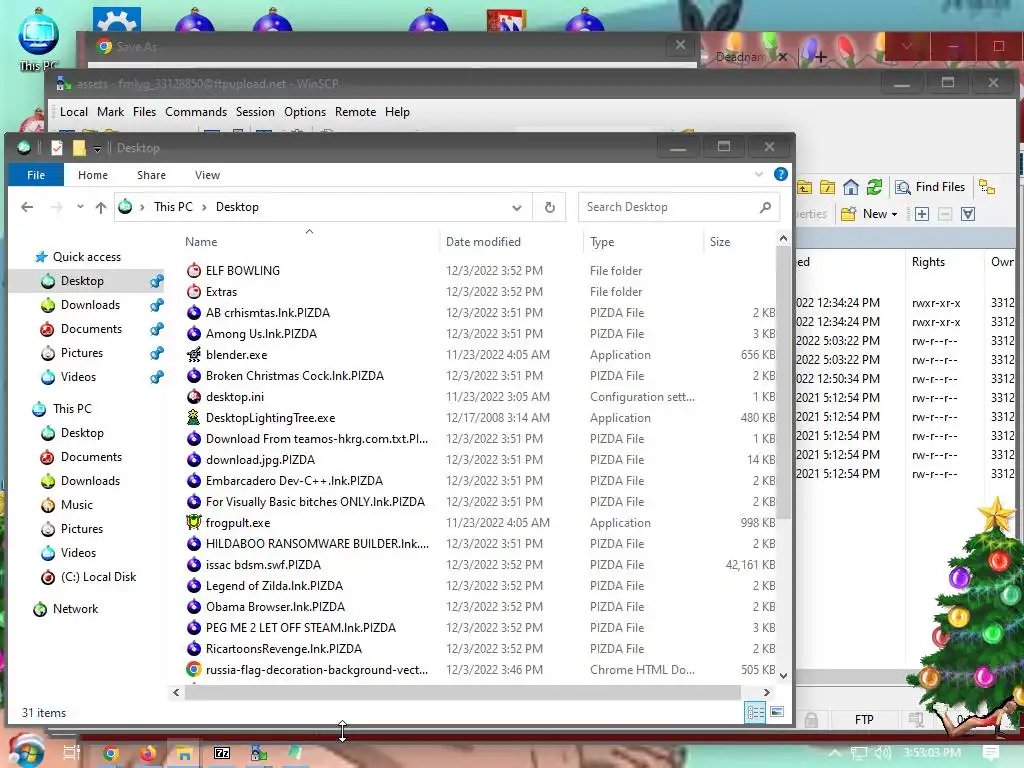This screenshot has height=768, width=1024.
Task: Click the Explorer Back arrow
Action: (27, 207)
